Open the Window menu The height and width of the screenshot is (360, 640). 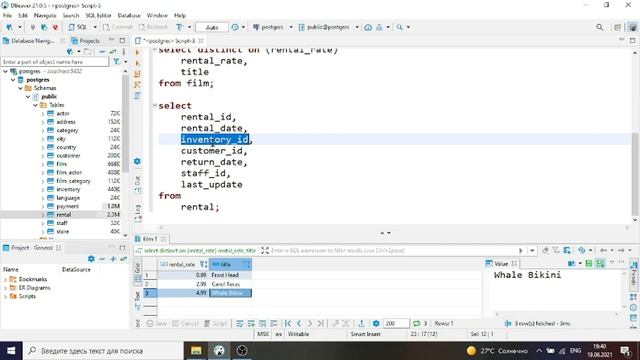click(157, 16)
